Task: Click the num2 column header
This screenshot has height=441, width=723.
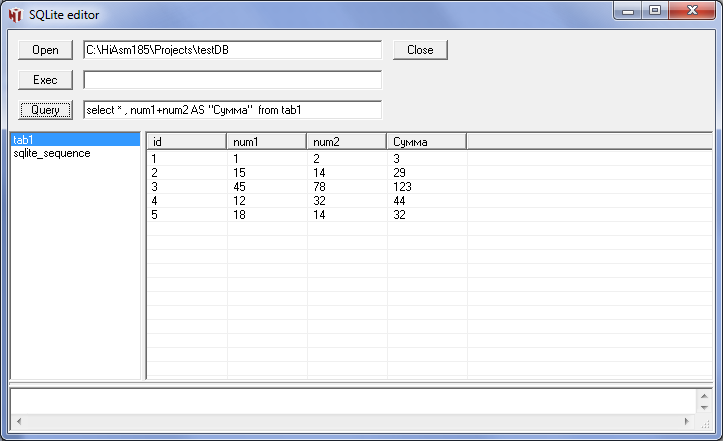Action: 346,142
